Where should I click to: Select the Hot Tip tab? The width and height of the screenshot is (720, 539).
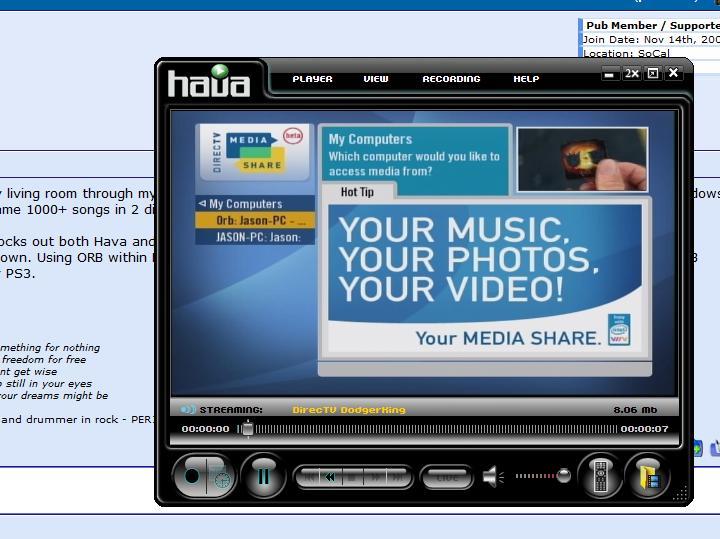tap(358, 191)
